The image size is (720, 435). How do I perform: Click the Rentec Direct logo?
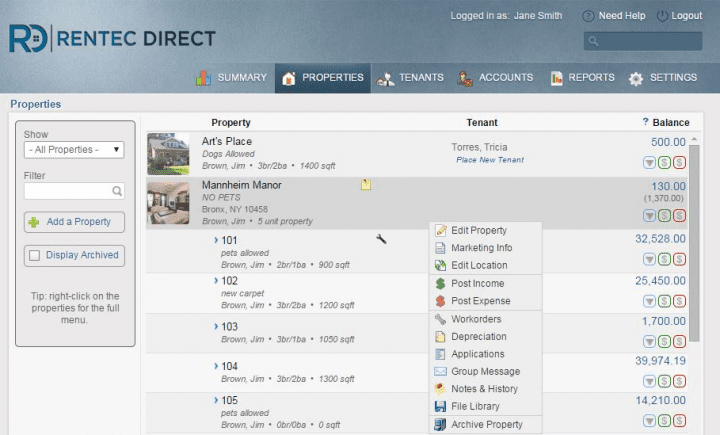click(x=112, y=39)
